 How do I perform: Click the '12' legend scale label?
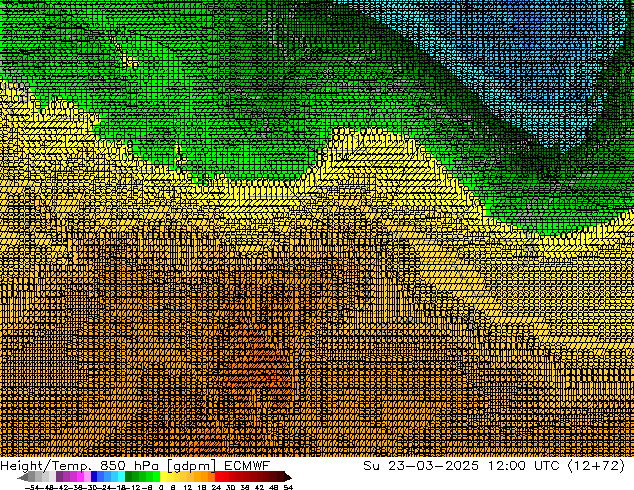pyautogui.click(x=188, y=487)
